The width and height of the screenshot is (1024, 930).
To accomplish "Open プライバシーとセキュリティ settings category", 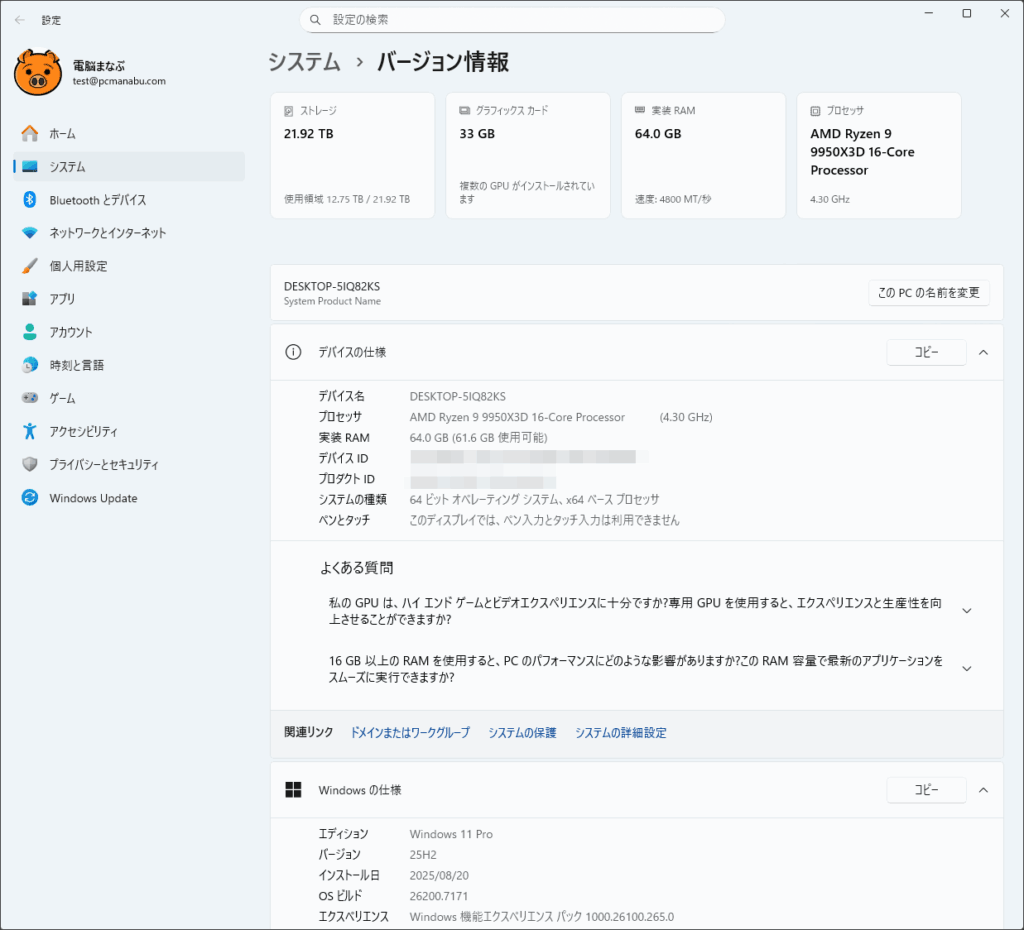I will [104, 464].
